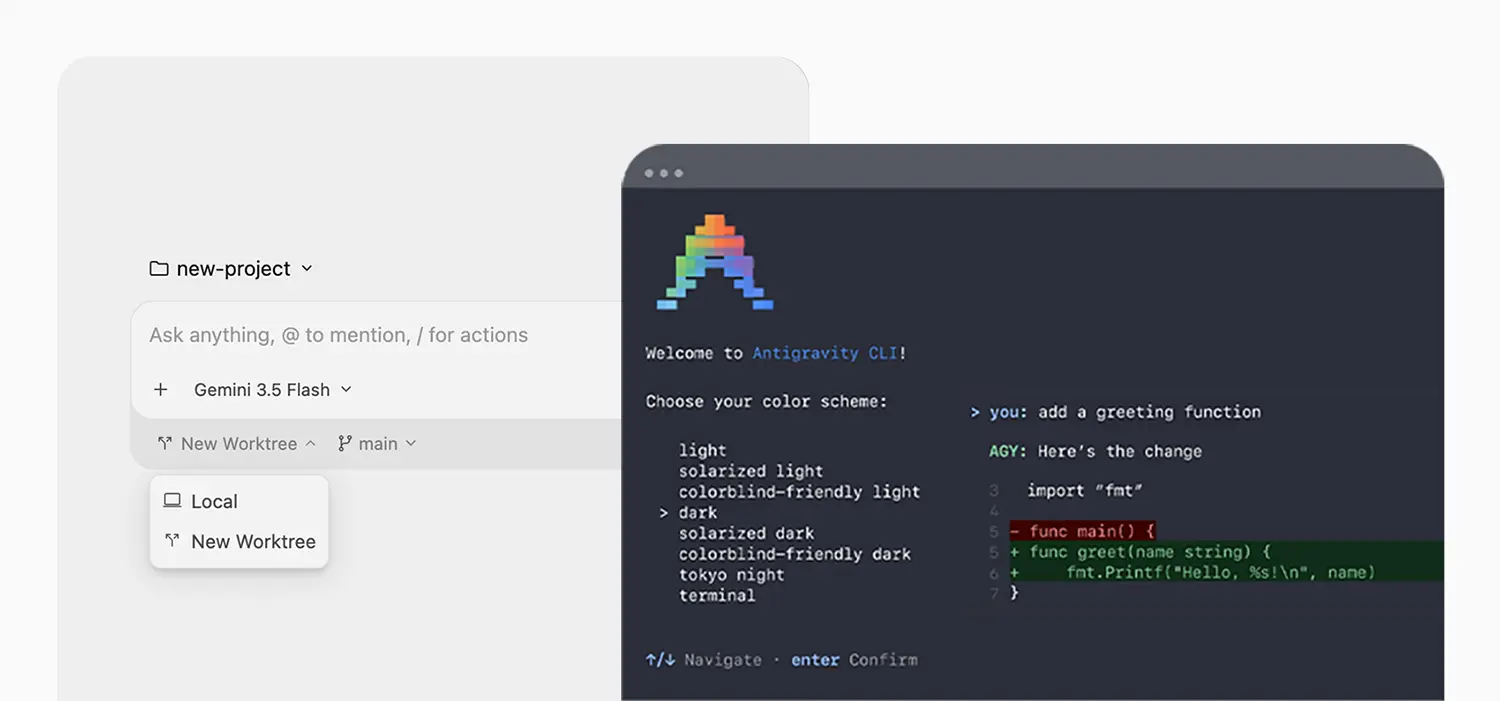Viewport: 1500px width, 701px height.
Task: Click the chevron next to main branch
Action: point(411,444)
